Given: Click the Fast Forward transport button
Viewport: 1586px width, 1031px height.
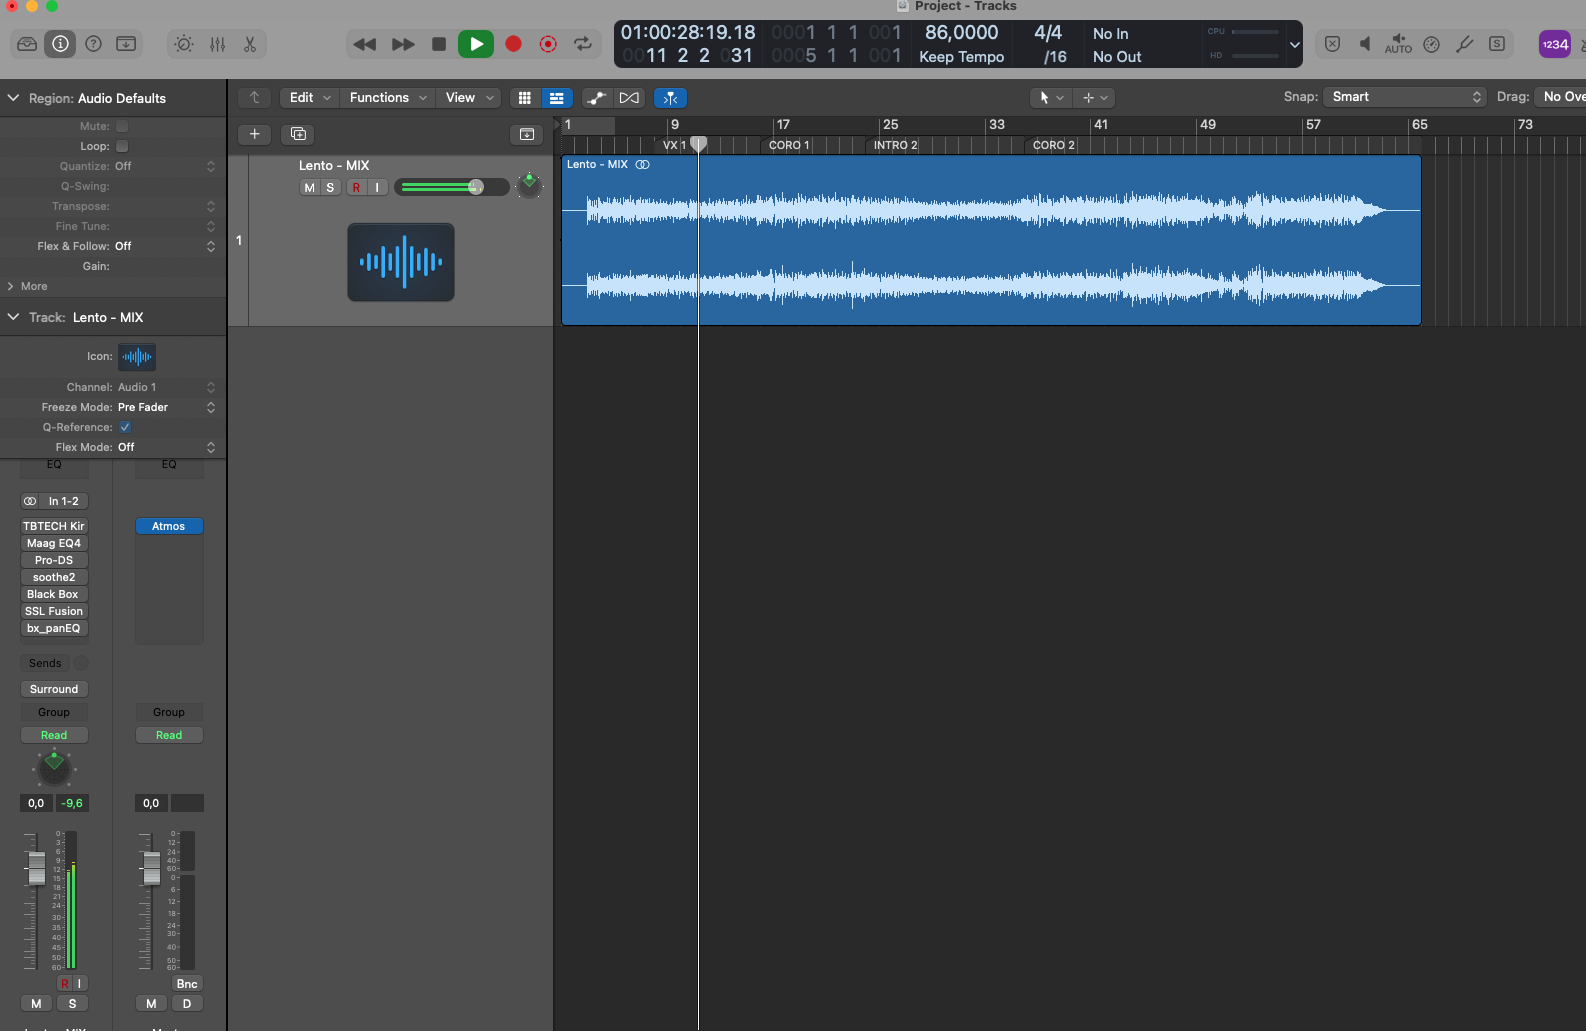Looking at the screenshot, I should point(403,44).
